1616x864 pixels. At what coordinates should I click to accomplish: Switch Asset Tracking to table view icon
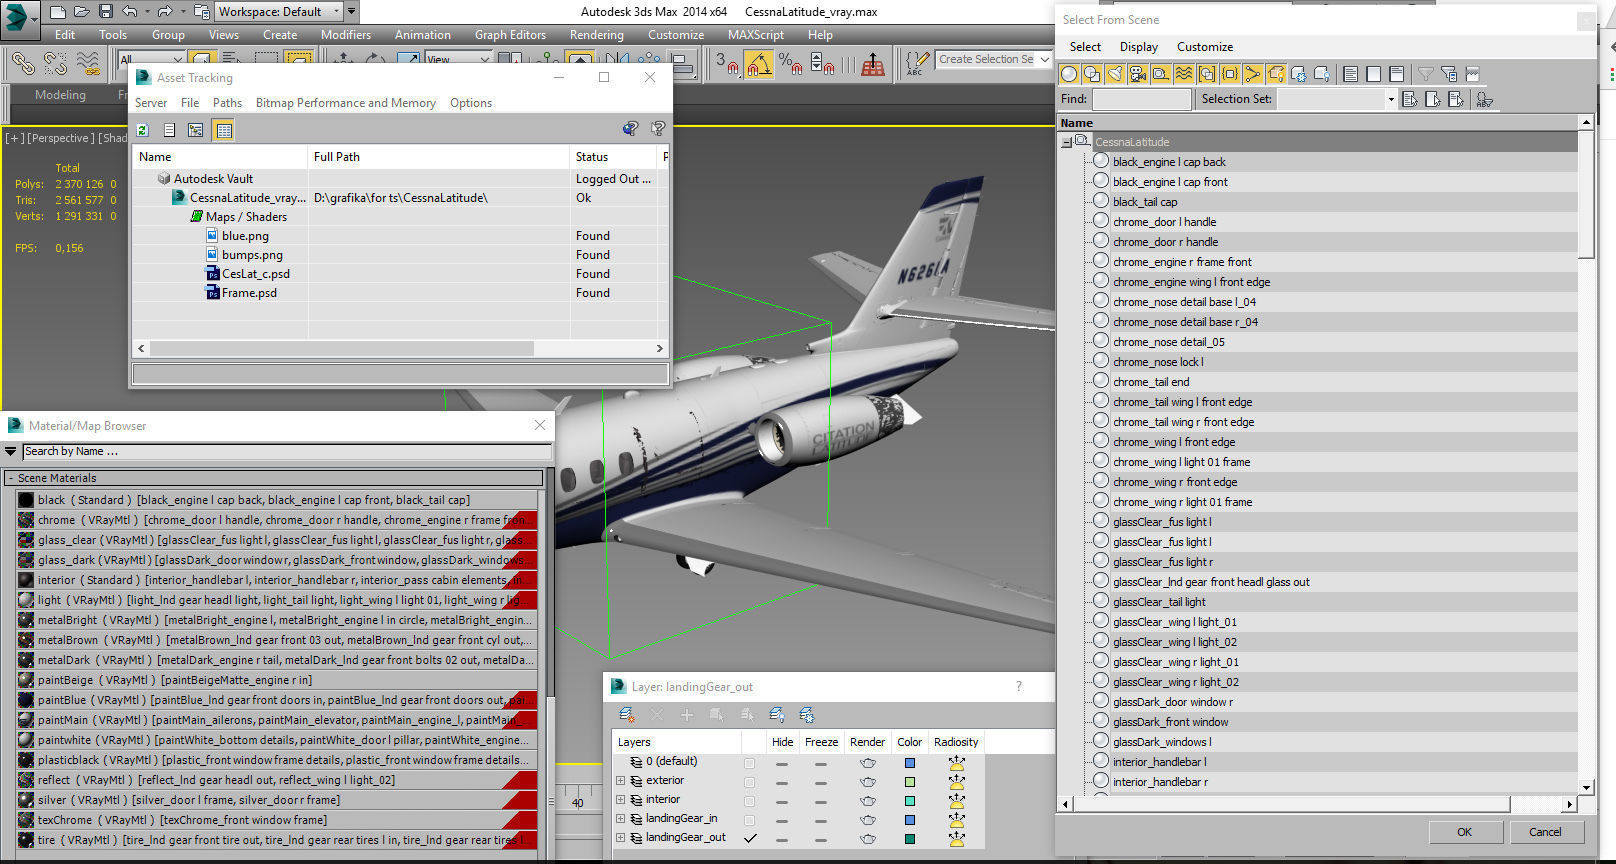(224, 130)
